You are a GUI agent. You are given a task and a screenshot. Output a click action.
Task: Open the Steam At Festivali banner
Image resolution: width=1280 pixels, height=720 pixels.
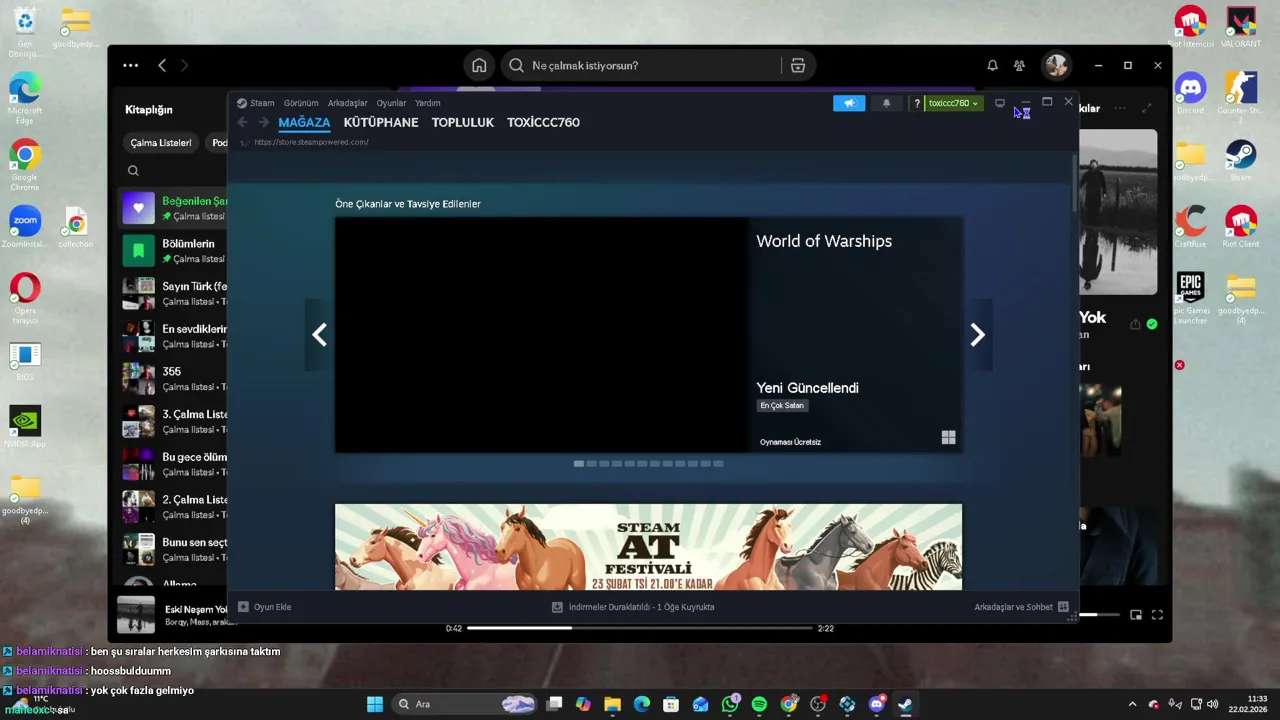pyautogui.click(x=648, y=547)
